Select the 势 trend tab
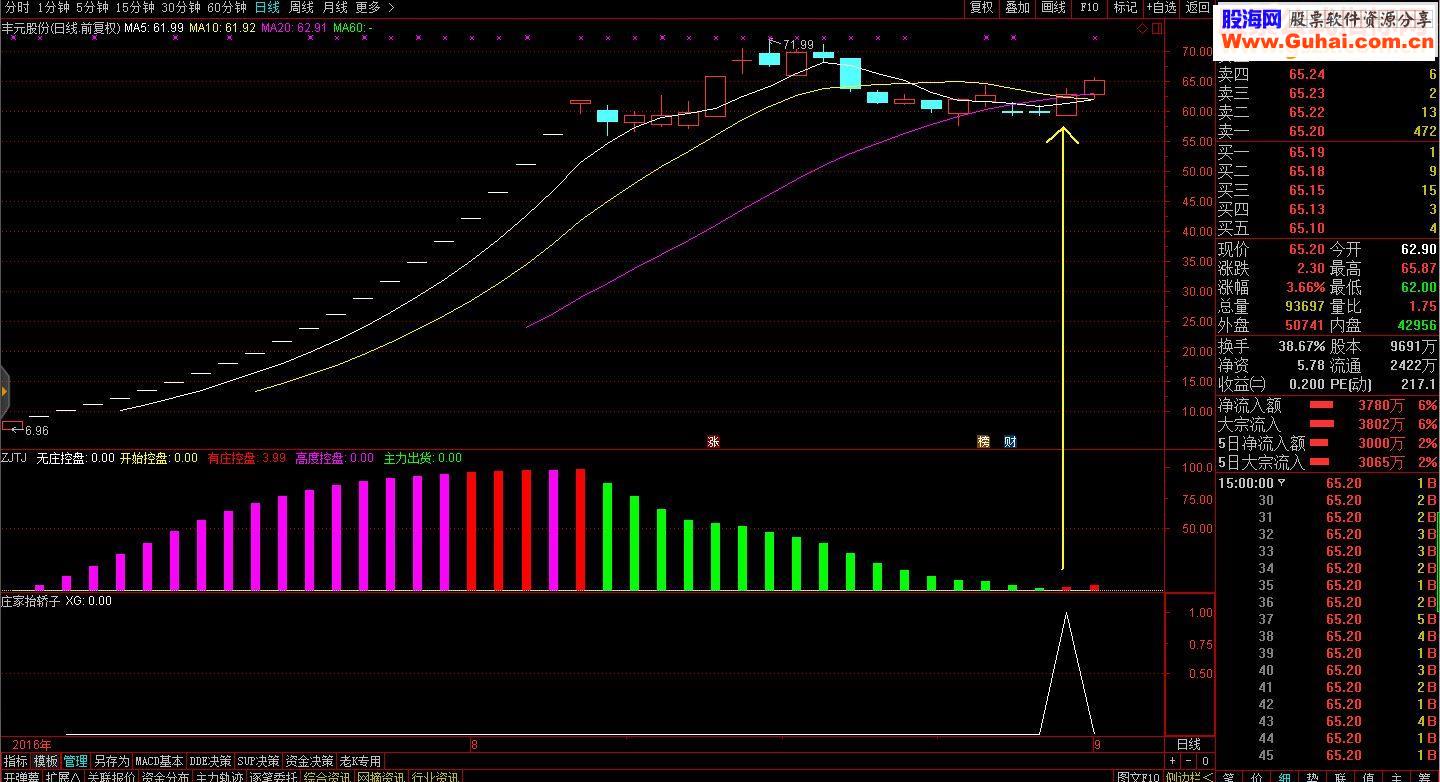 coord(1313,776)
